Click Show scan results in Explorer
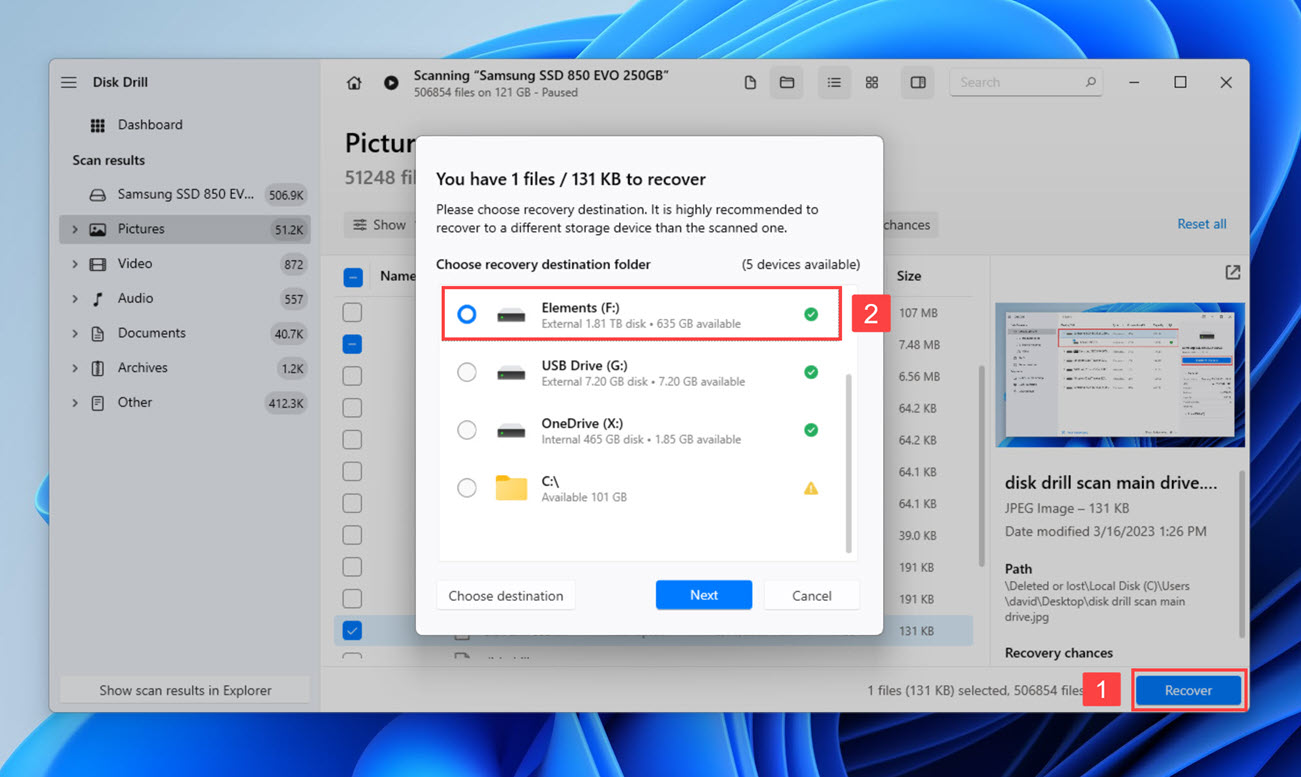 (x=185, y=690)
